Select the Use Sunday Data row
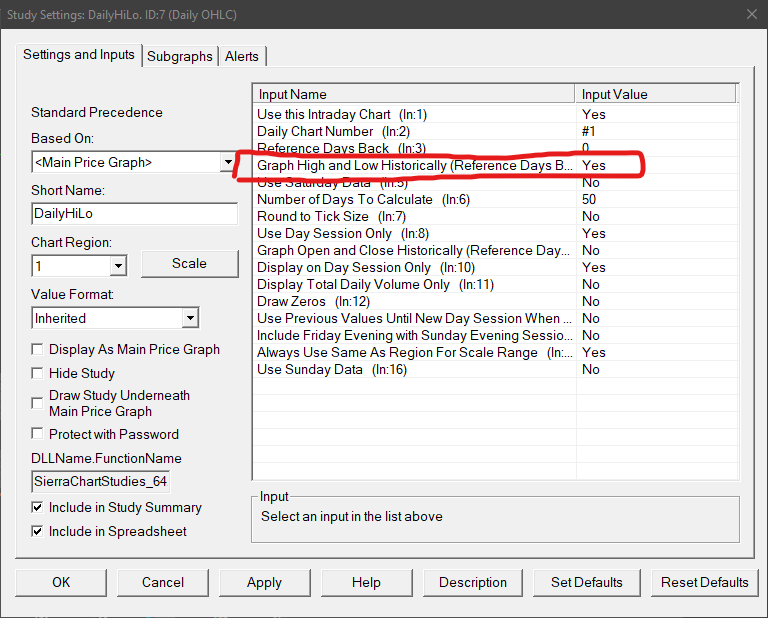 (x=496, y=369)
